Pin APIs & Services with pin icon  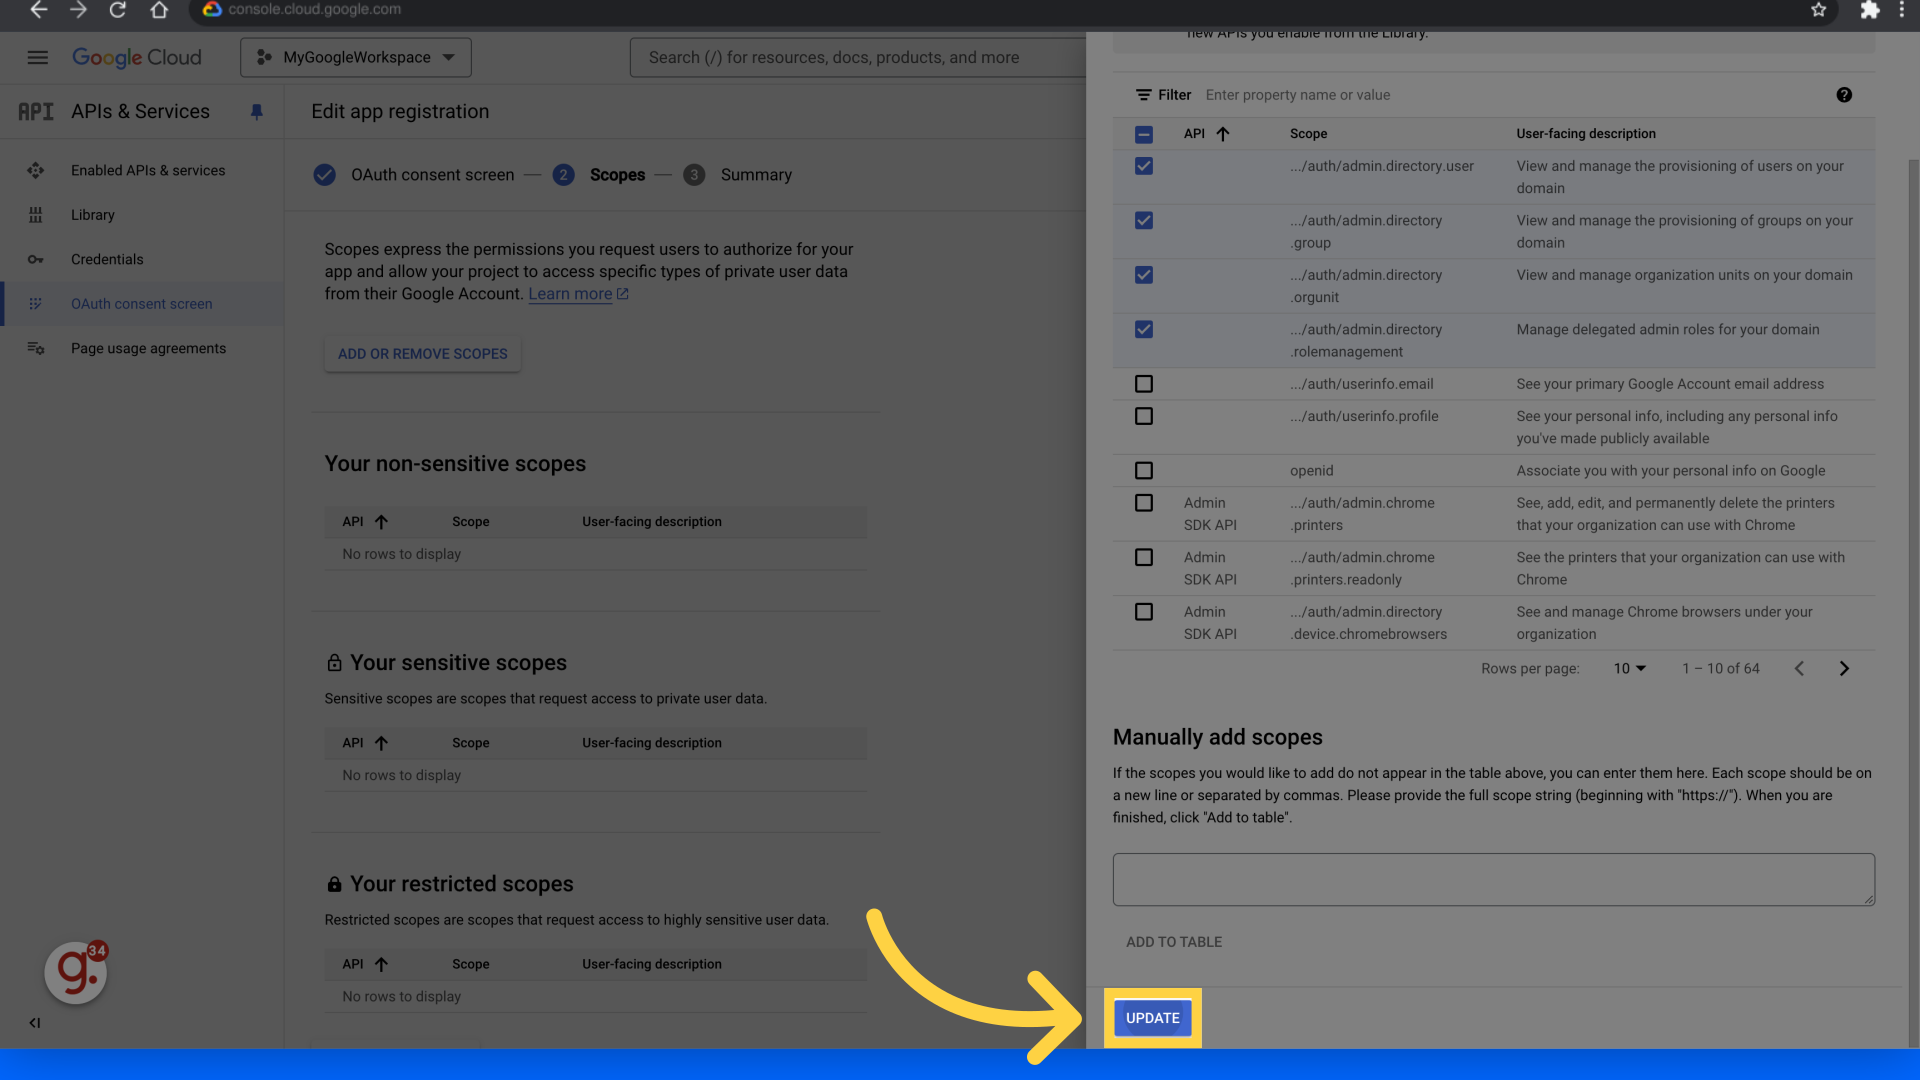pyautogui.click(x=257, y=112)
